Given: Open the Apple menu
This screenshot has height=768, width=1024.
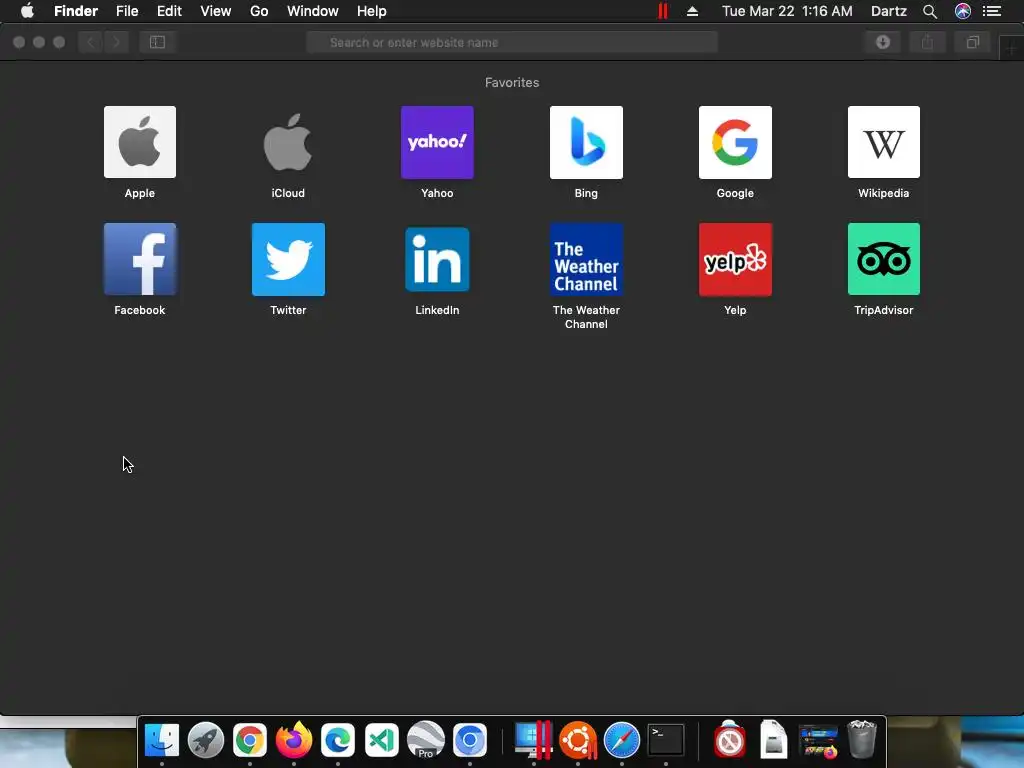Looking at the screenshot, I should click(27, 11).
